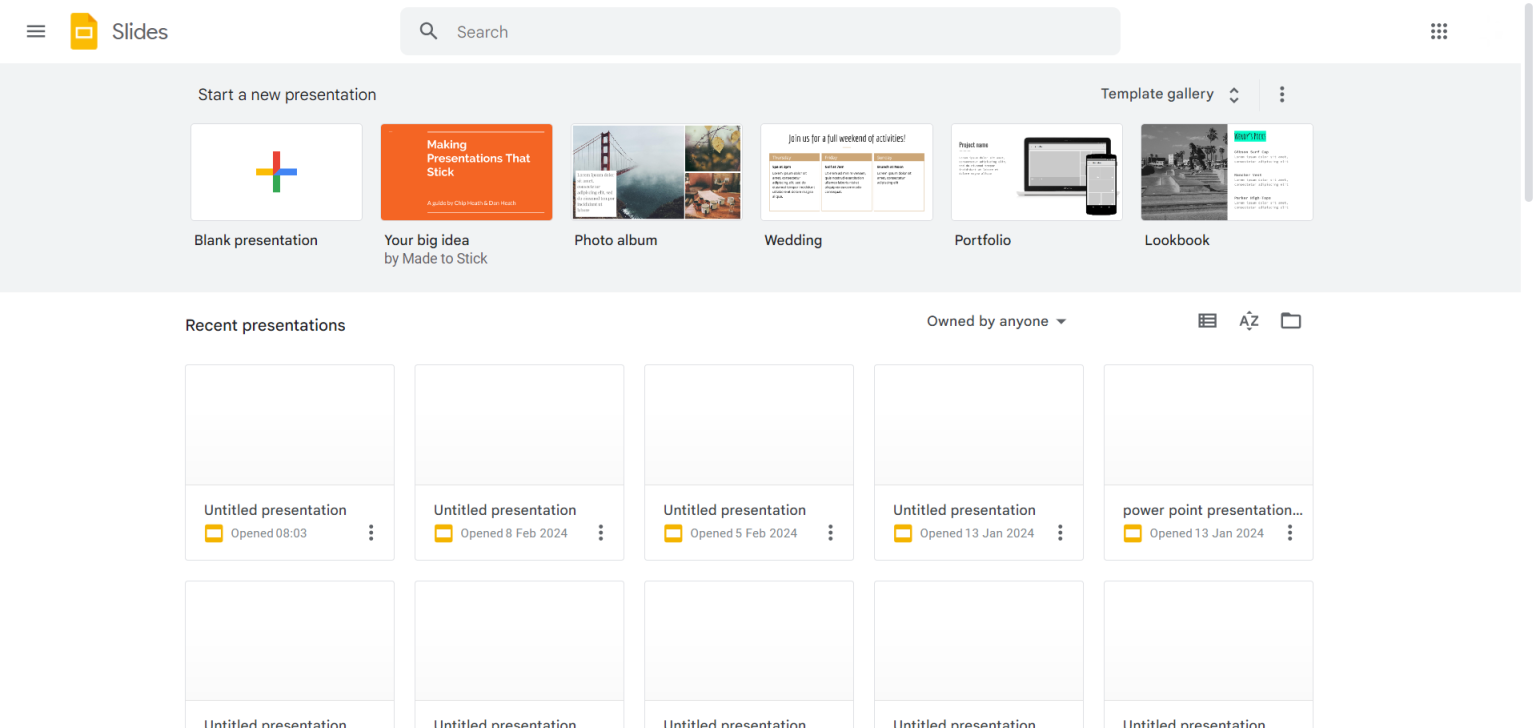This screenshot has height=728, width=1536.
Task: Open the file picker folder icon
Action: [1291, 321]
